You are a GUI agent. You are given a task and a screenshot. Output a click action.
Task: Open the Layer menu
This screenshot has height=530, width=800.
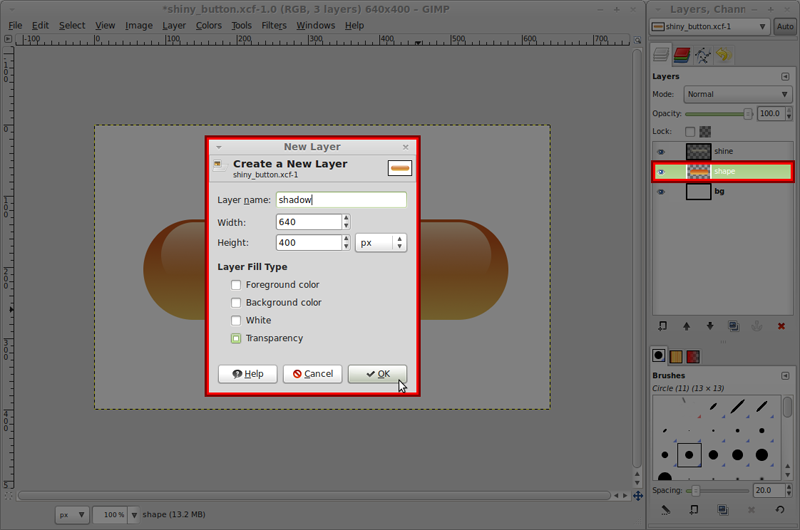(x=174, y=26)
